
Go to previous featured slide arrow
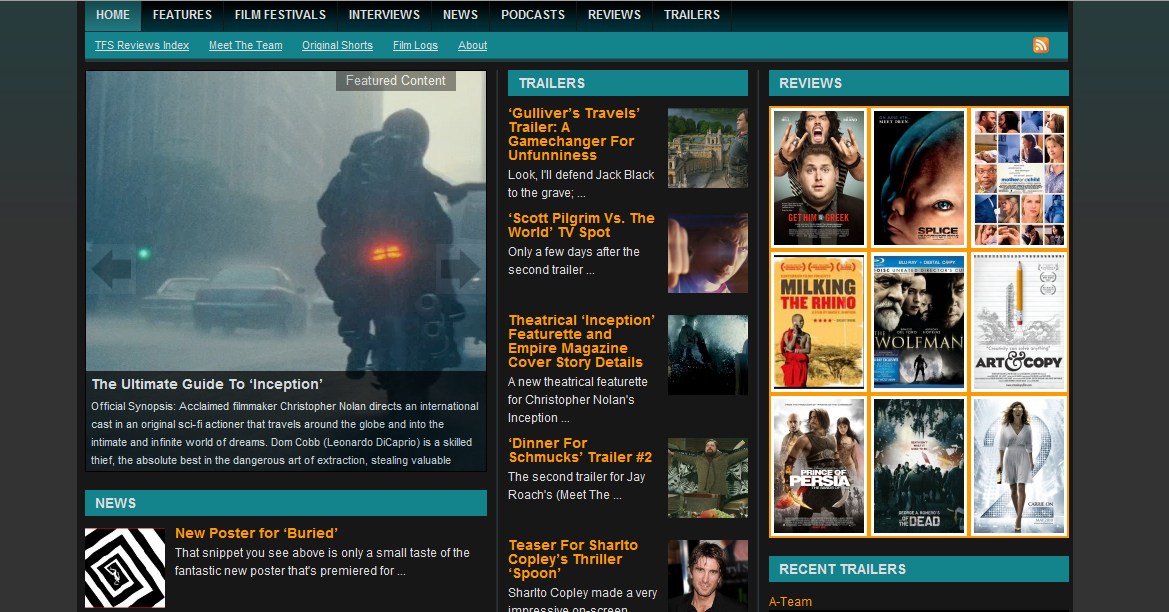(111, 268)
